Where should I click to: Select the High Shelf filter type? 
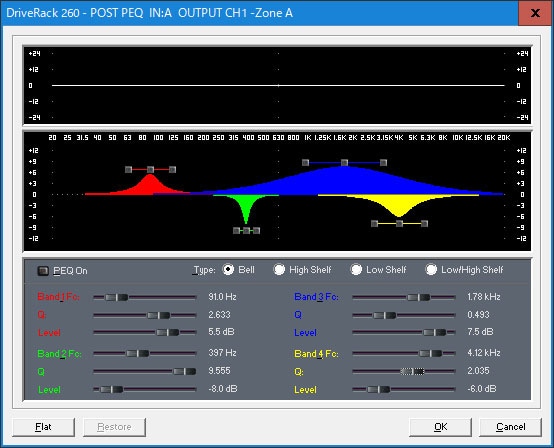coord(279,270)
